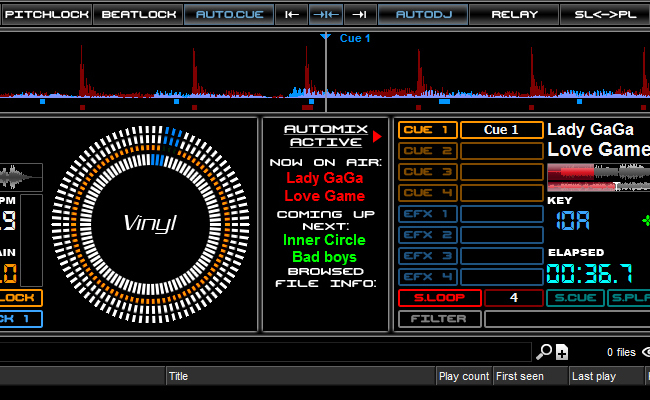Sort by Last play column header
The height and width of the screenshot is (400, 650).
pyautogui.click(x=606, y=376)
